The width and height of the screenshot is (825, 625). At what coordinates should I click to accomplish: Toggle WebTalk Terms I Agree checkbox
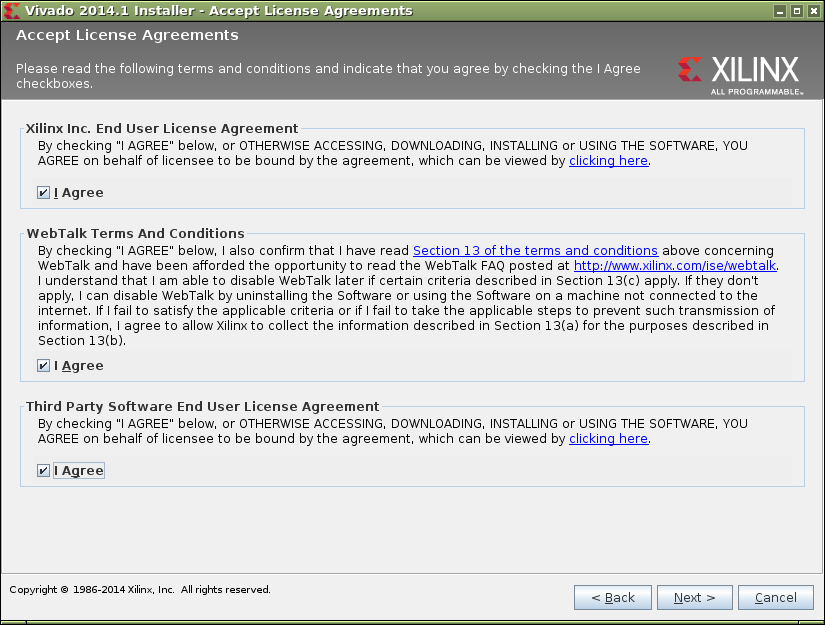click(x=44, y=366)
